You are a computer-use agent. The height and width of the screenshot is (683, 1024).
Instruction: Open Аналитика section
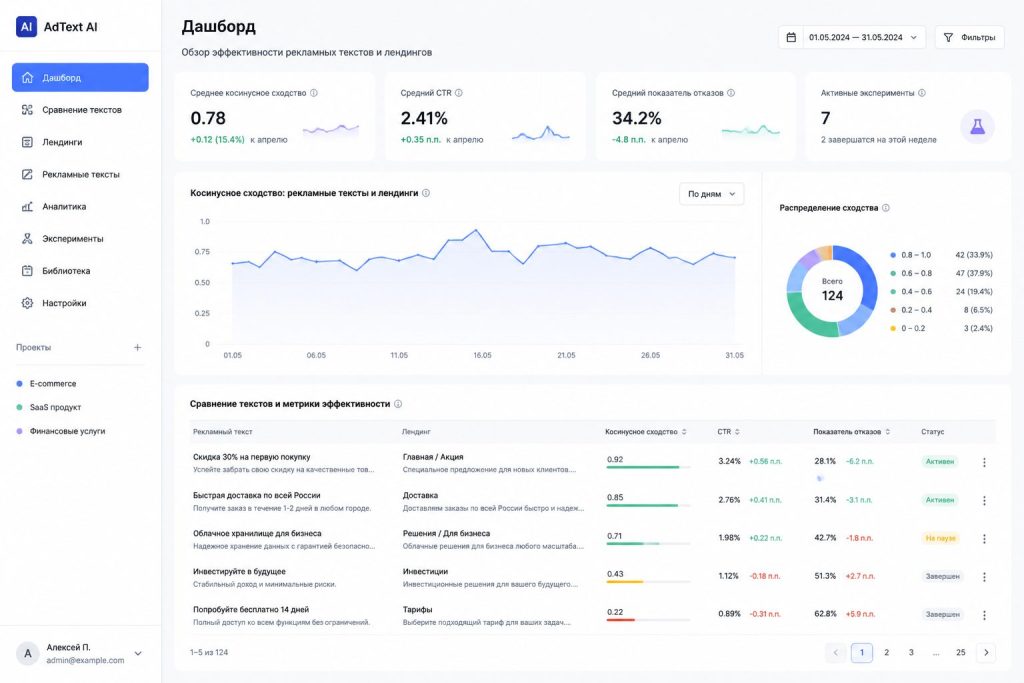point(80,206)
